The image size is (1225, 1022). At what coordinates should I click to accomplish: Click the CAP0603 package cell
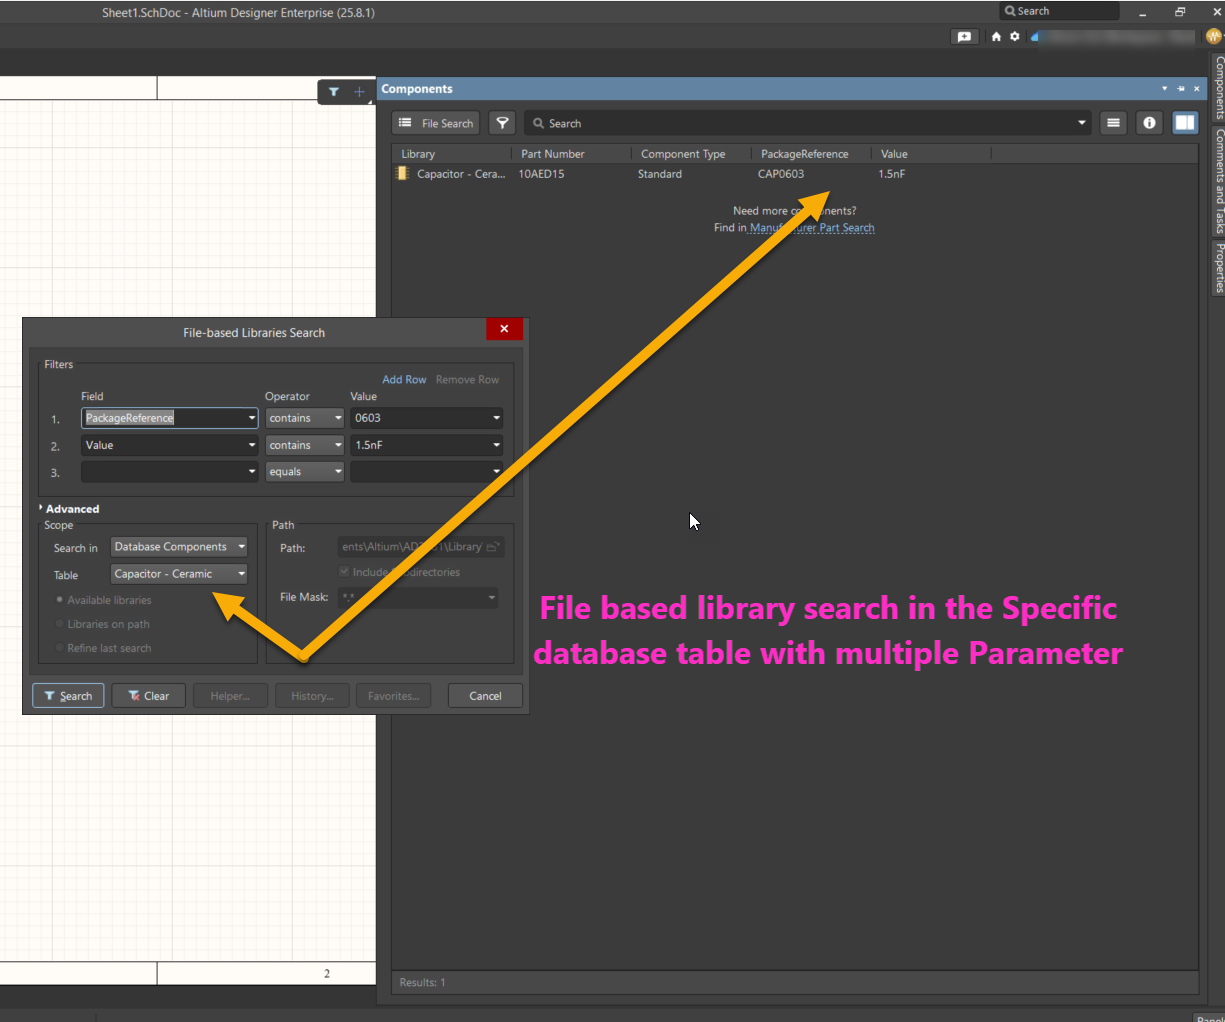(781, 174)
